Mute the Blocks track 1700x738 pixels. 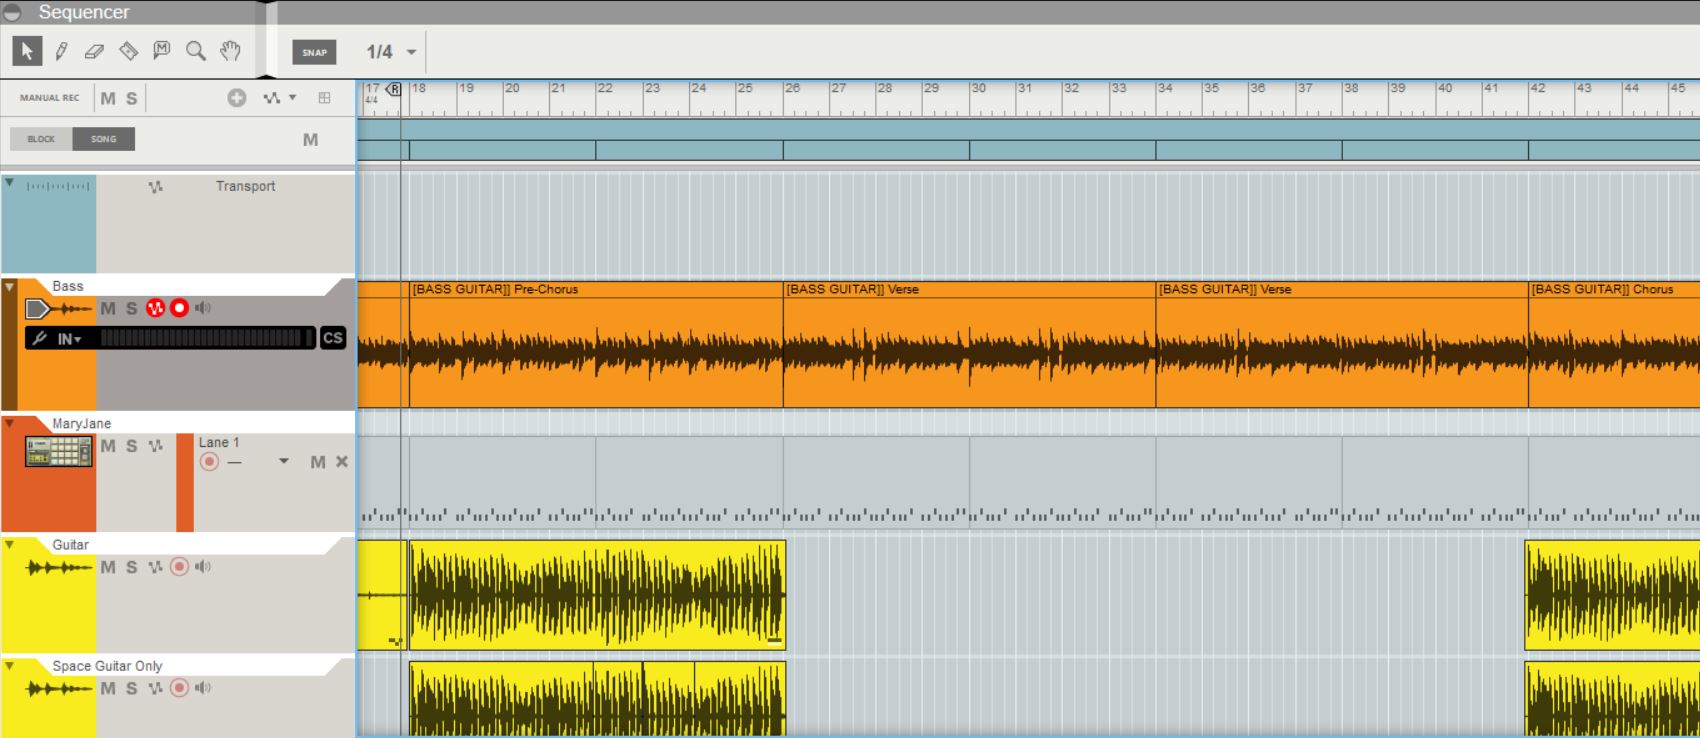pos(311,140)
